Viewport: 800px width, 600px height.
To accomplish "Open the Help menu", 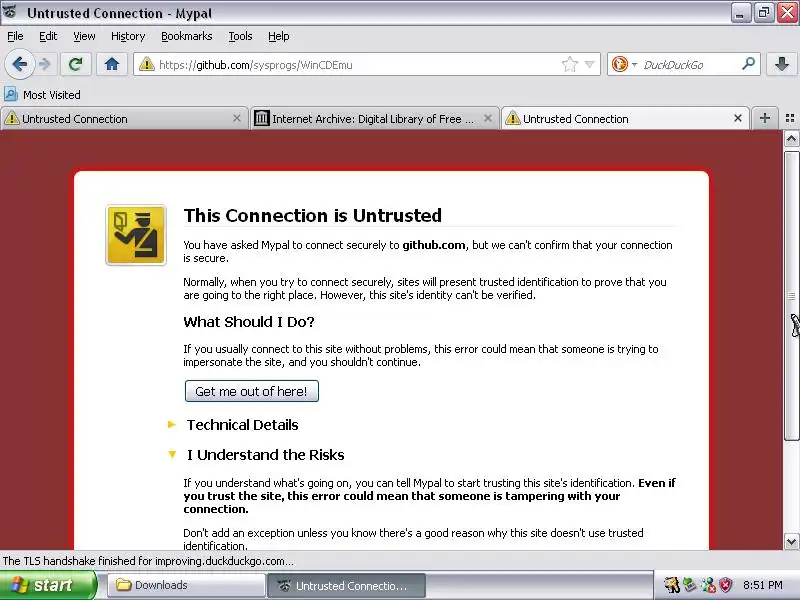I will [279, 36].
